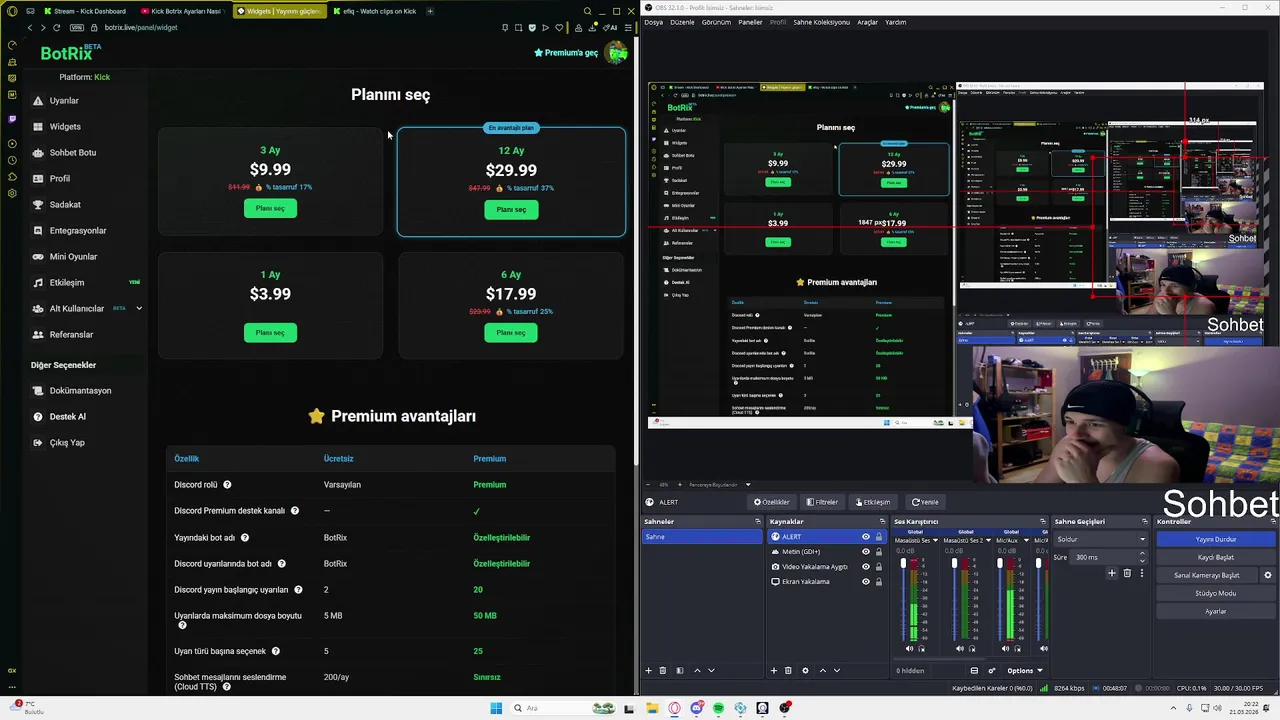Open Uyarılar in the BotRix sidebar
The height and width of the screenshot is (720, 1280).
pyautogui.click(x=64, y=101)
